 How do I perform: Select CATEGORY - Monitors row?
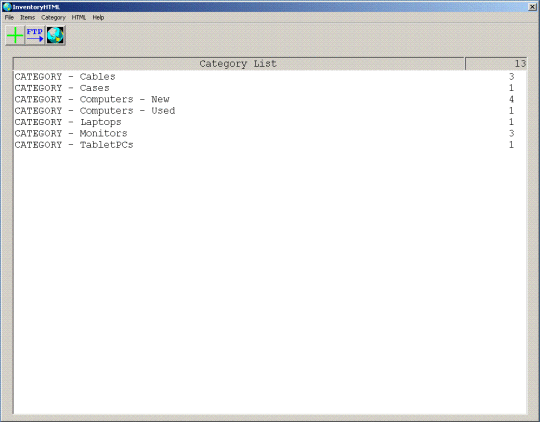click(x=270, y=133)
